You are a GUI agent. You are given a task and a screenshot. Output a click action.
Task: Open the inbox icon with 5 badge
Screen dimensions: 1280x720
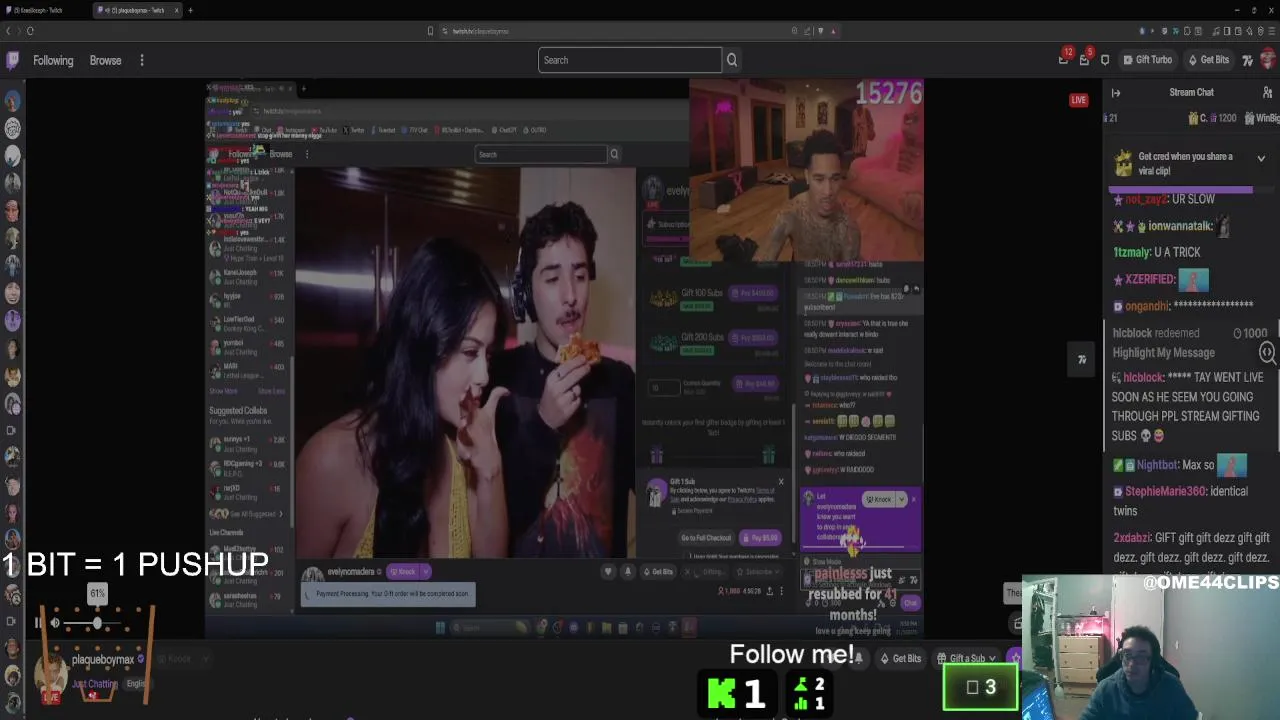(1085, 59)
